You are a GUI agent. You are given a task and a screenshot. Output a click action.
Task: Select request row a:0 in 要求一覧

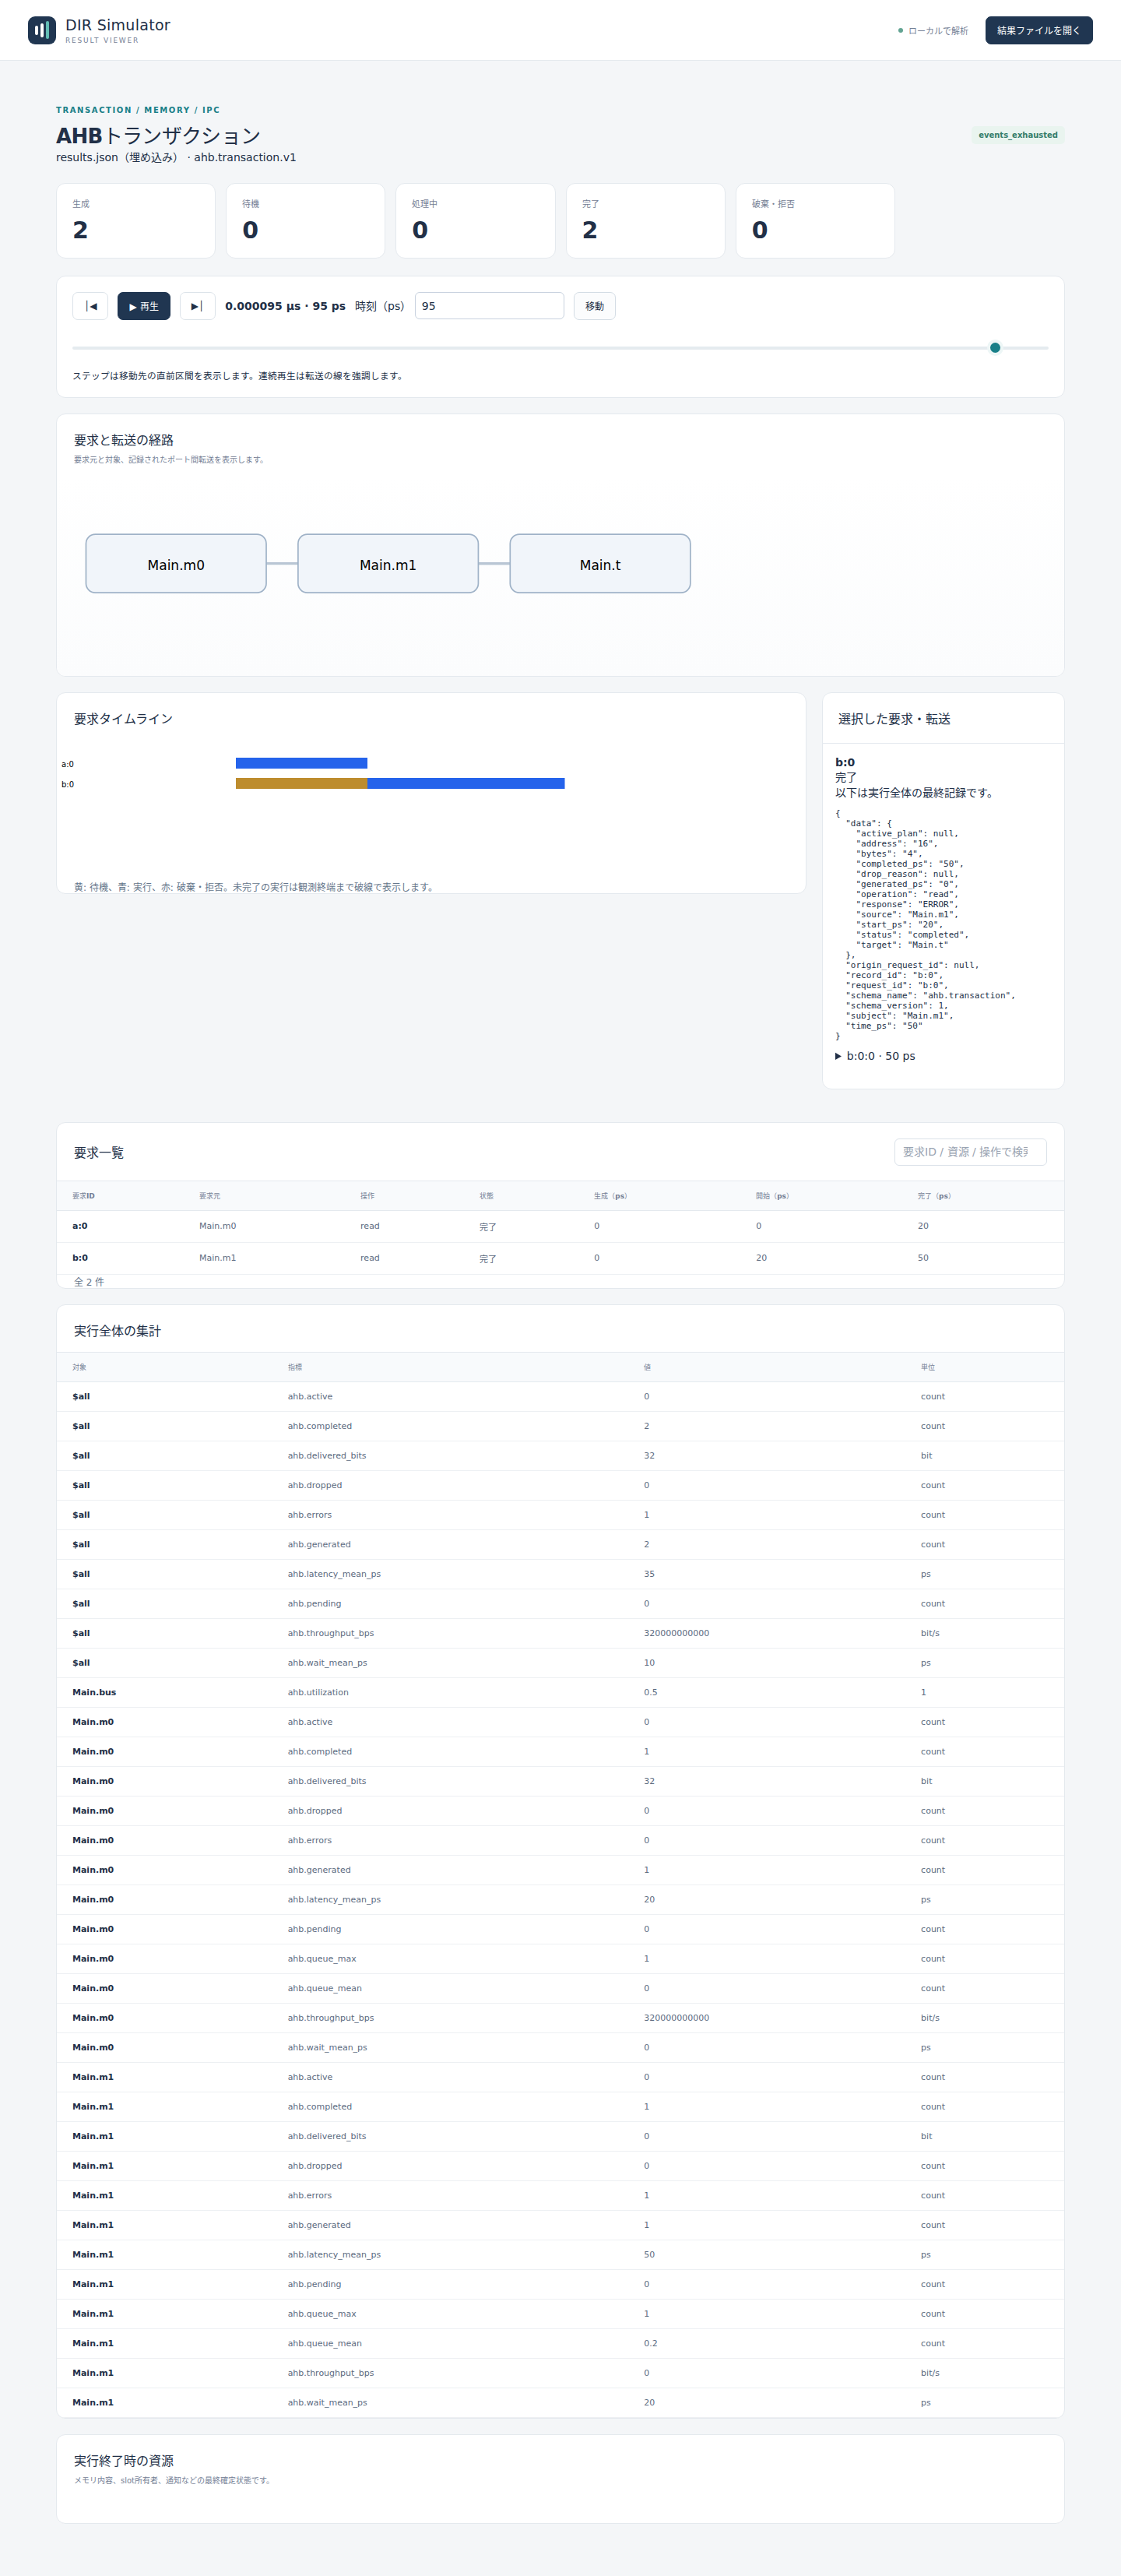tap(560, 1226)
